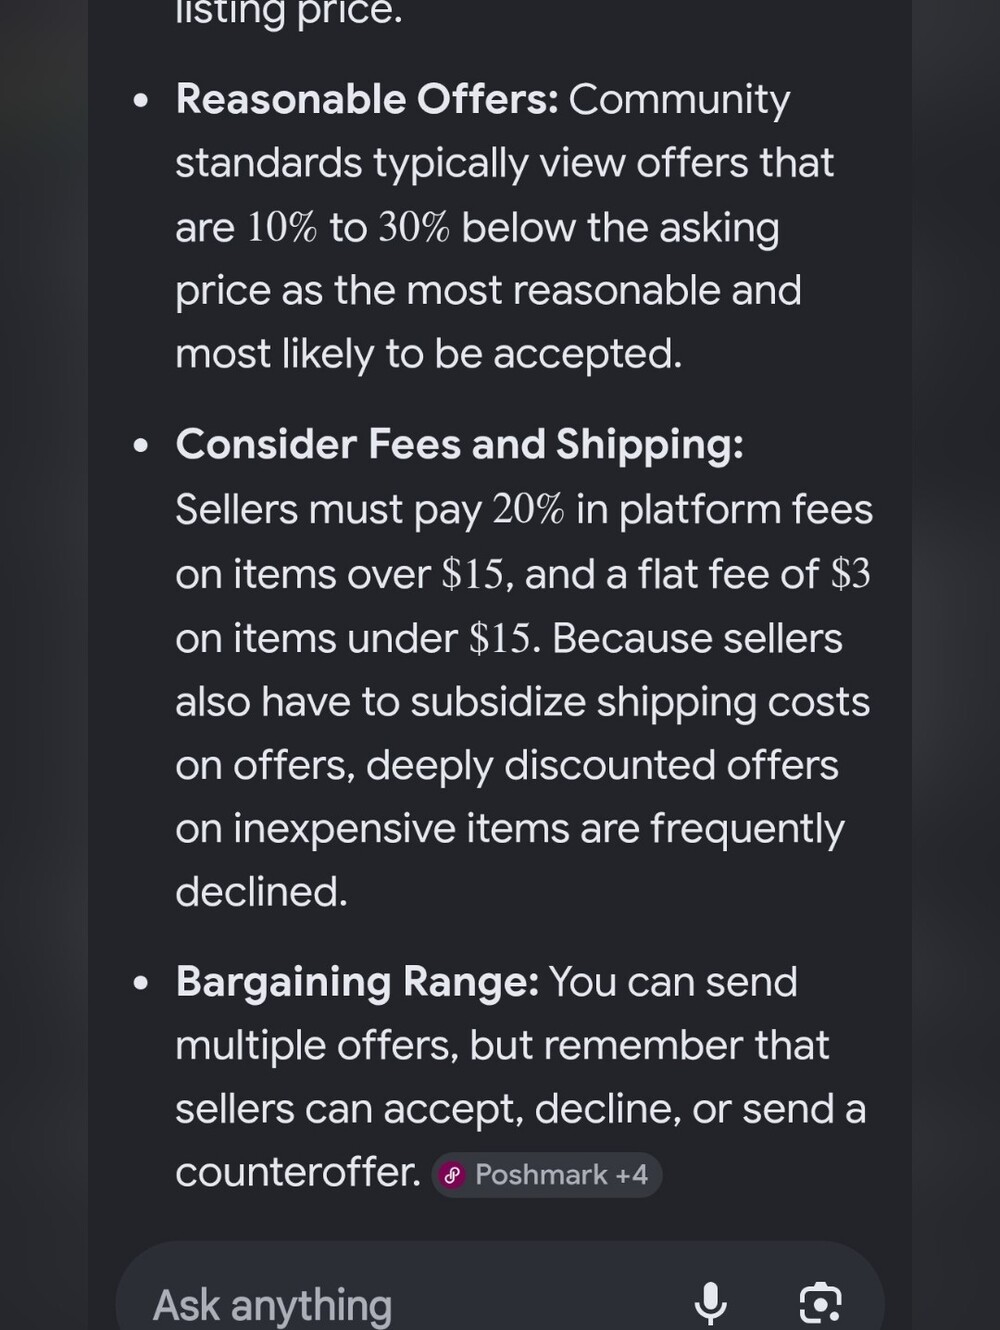Click the $3 flat fee amount
The height and width of the screenshot is (1330, 1000).
pyautogui.click(x=851, y=574)
